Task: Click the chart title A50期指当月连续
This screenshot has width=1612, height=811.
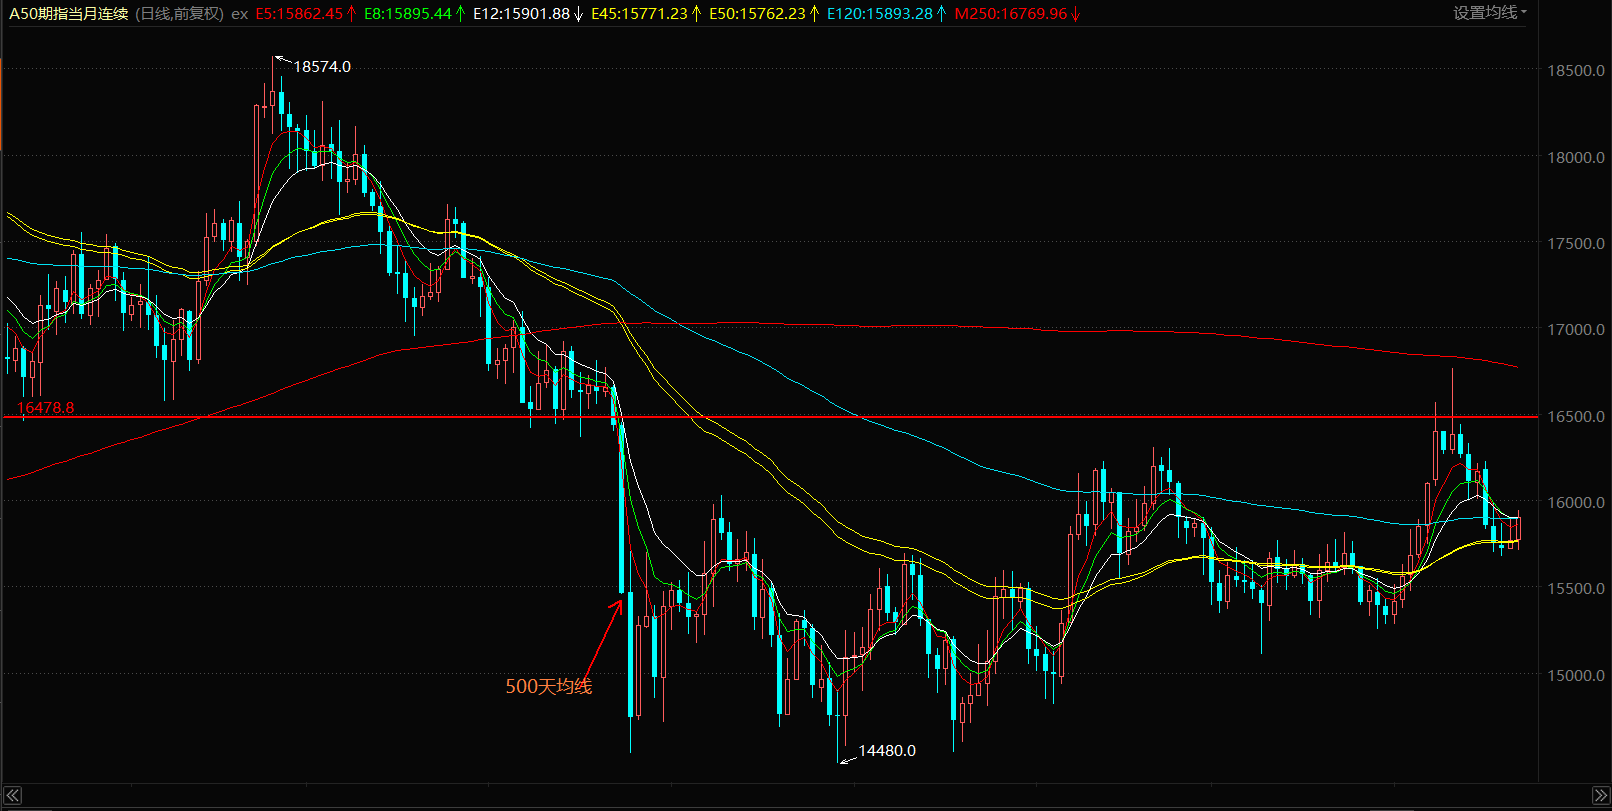Action: pyautogui.click(x=69, y=14)
